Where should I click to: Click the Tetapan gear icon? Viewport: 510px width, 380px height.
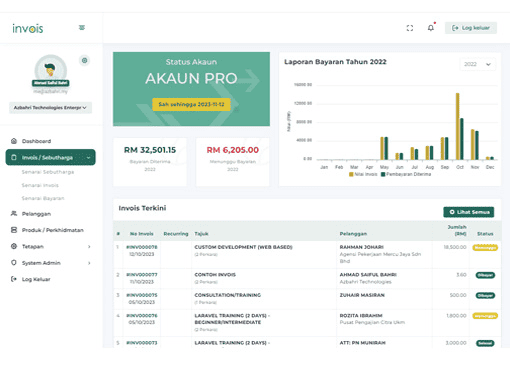coord(14,246)
